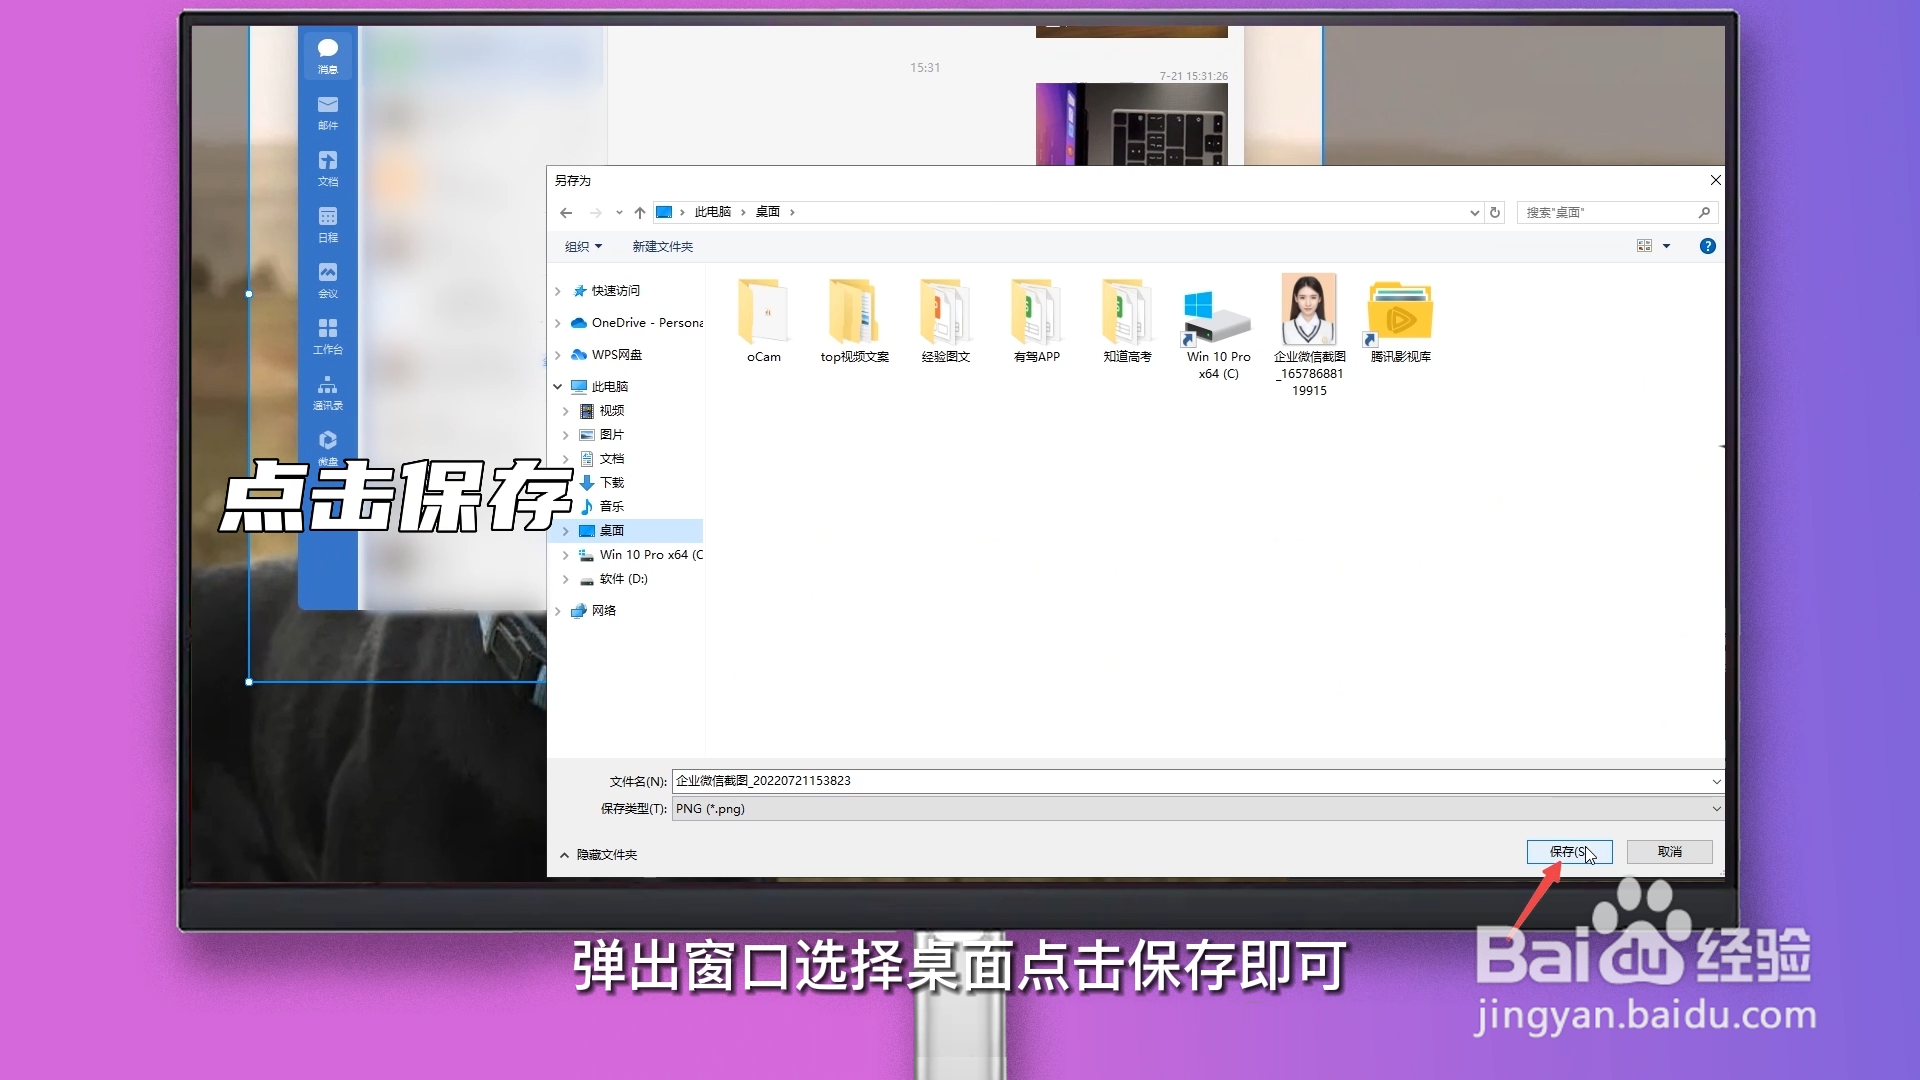Click the 取消 cancel button
The height and width of the screenshot is (1080, 1920).
pos(1669,852)
